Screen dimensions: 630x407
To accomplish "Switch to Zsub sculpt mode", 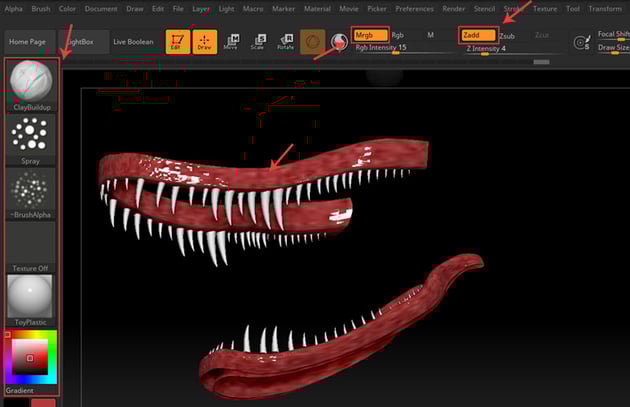I will coord(507,35).
